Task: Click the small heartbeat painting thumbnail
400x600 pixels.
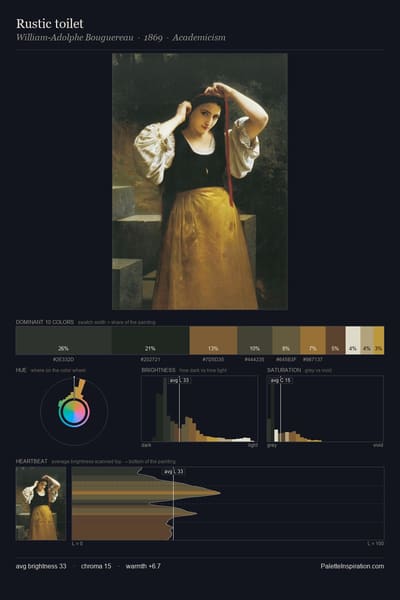Action: (x=41, y=504)
